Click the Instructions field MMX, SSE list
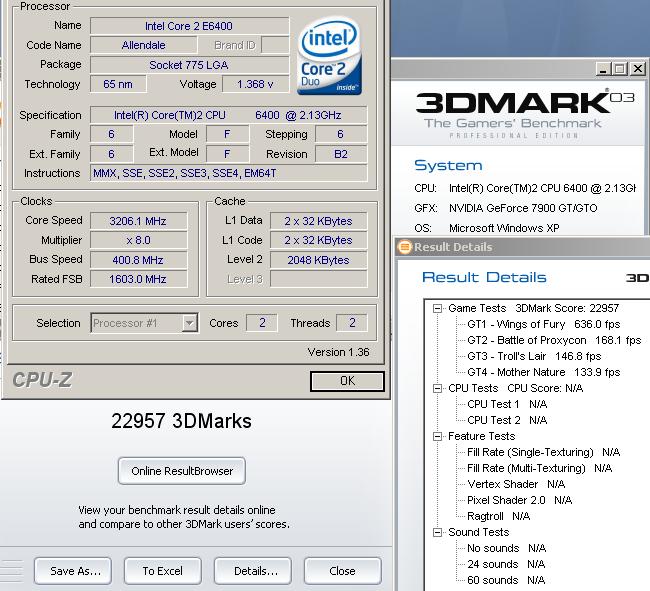This screenshot has height=591, width=650. (x=228, y=173)
